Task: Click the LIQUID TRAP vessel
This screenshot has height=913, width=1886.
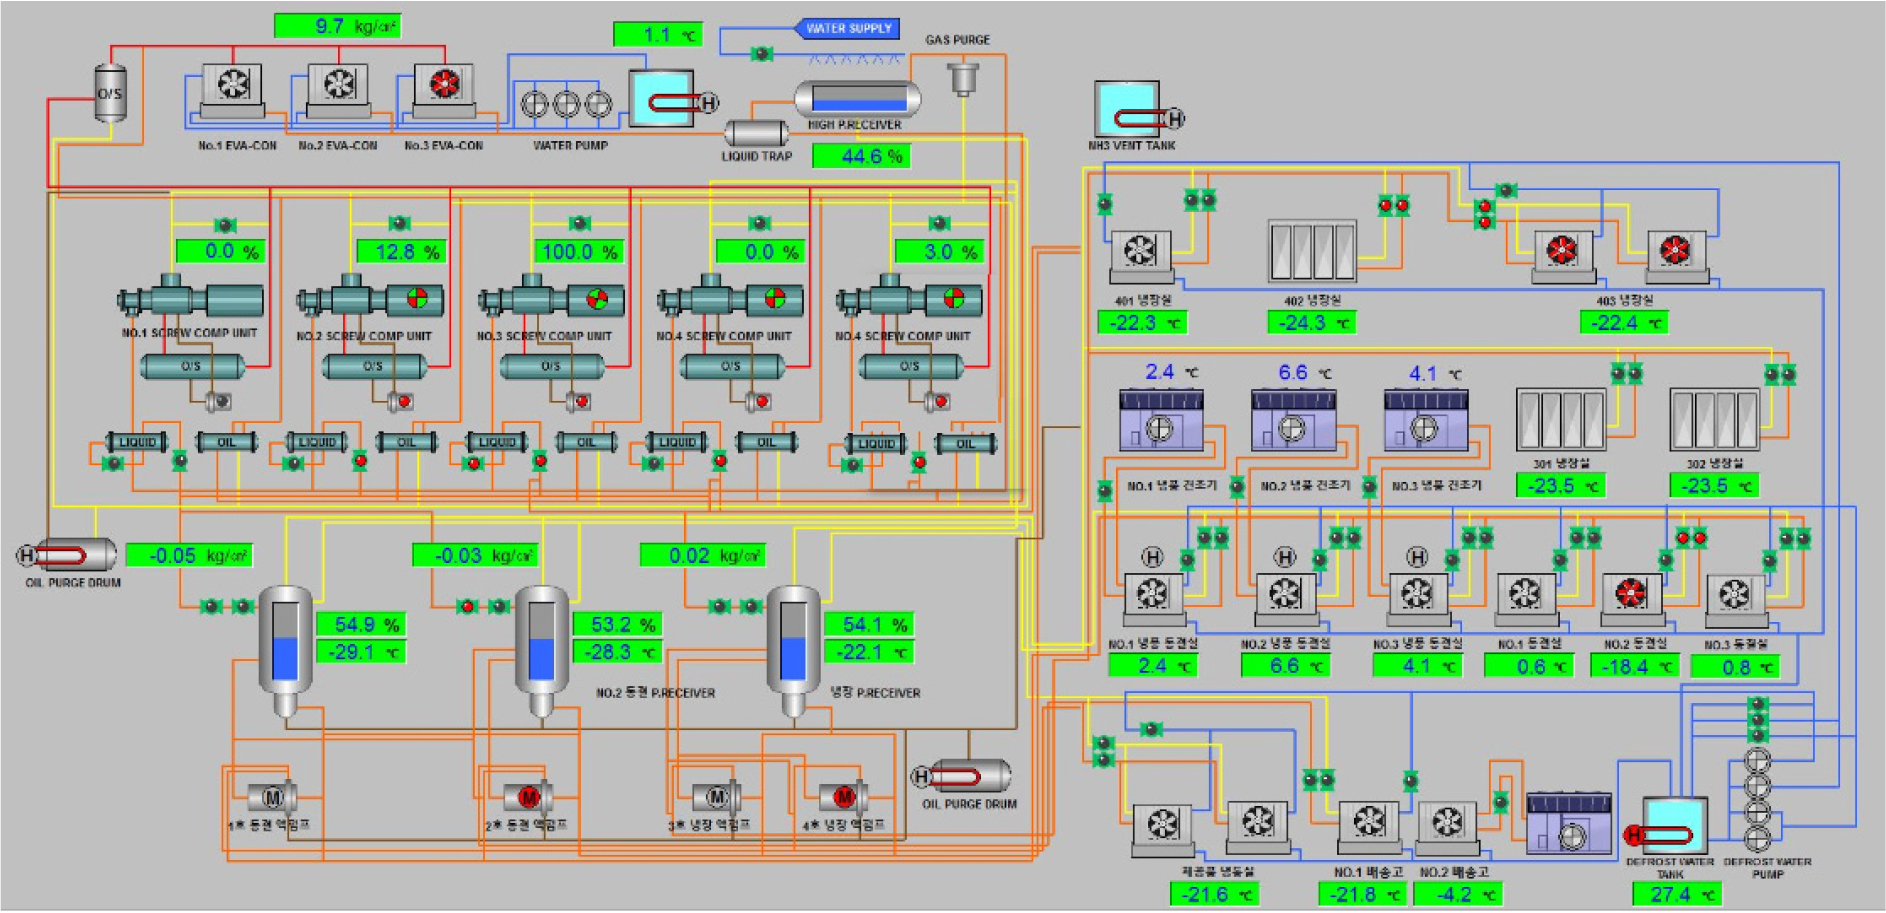Action: click(755, 133)
